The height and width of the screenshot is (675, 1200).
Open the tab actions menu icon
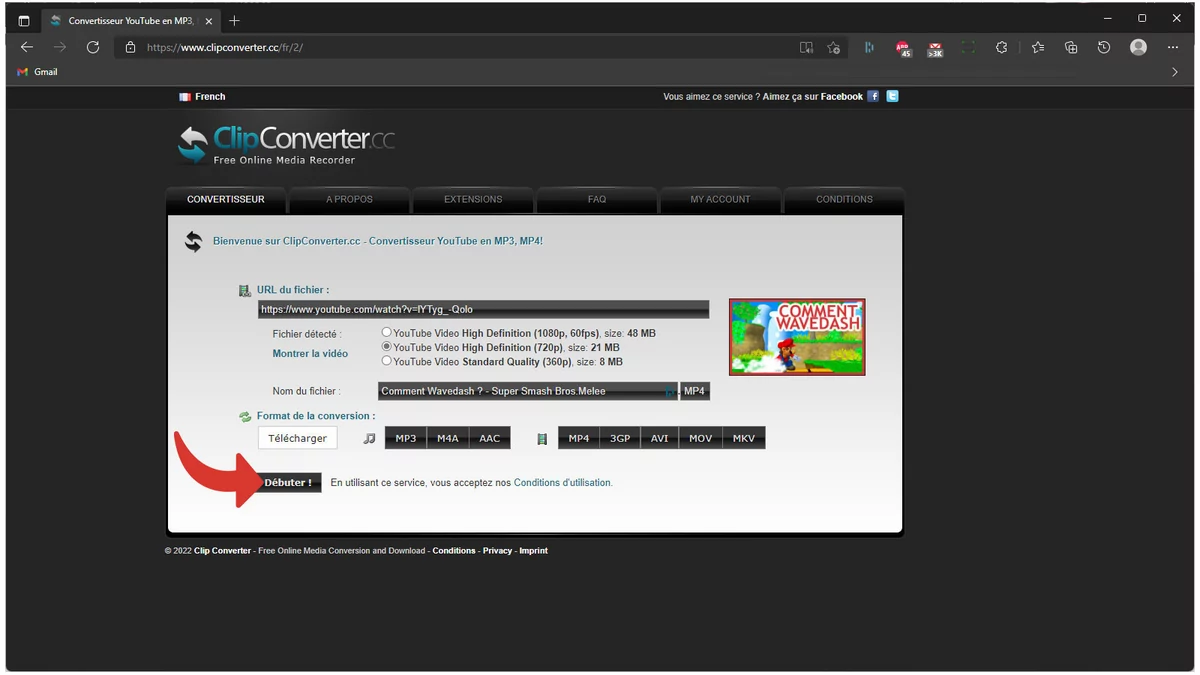point(24,20)
